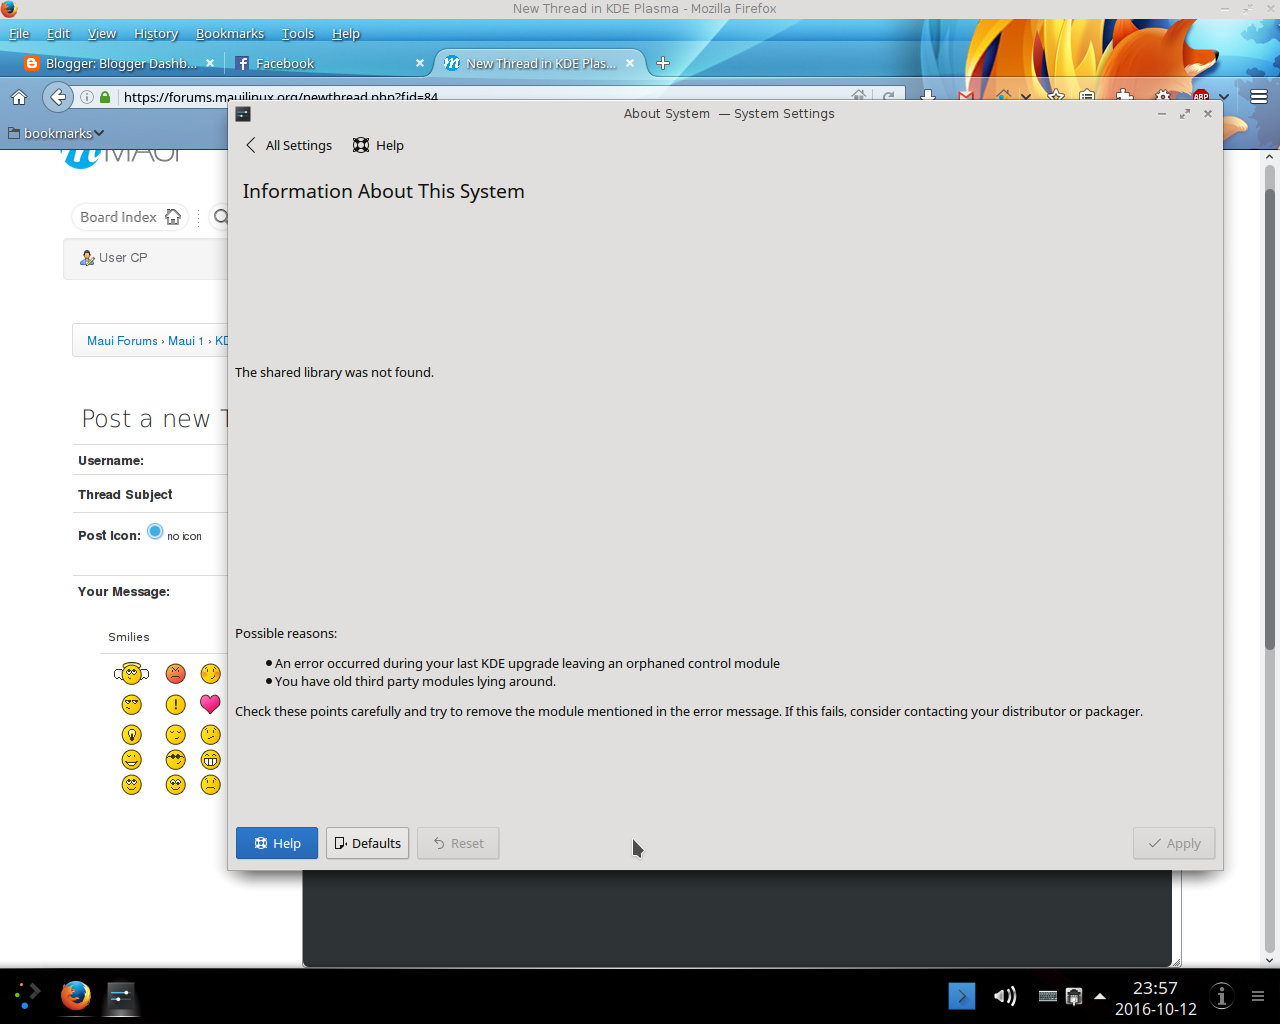1280x1024 pixels.
Task: Click the info icon in system tray
Action: (x=1221, y=996)
